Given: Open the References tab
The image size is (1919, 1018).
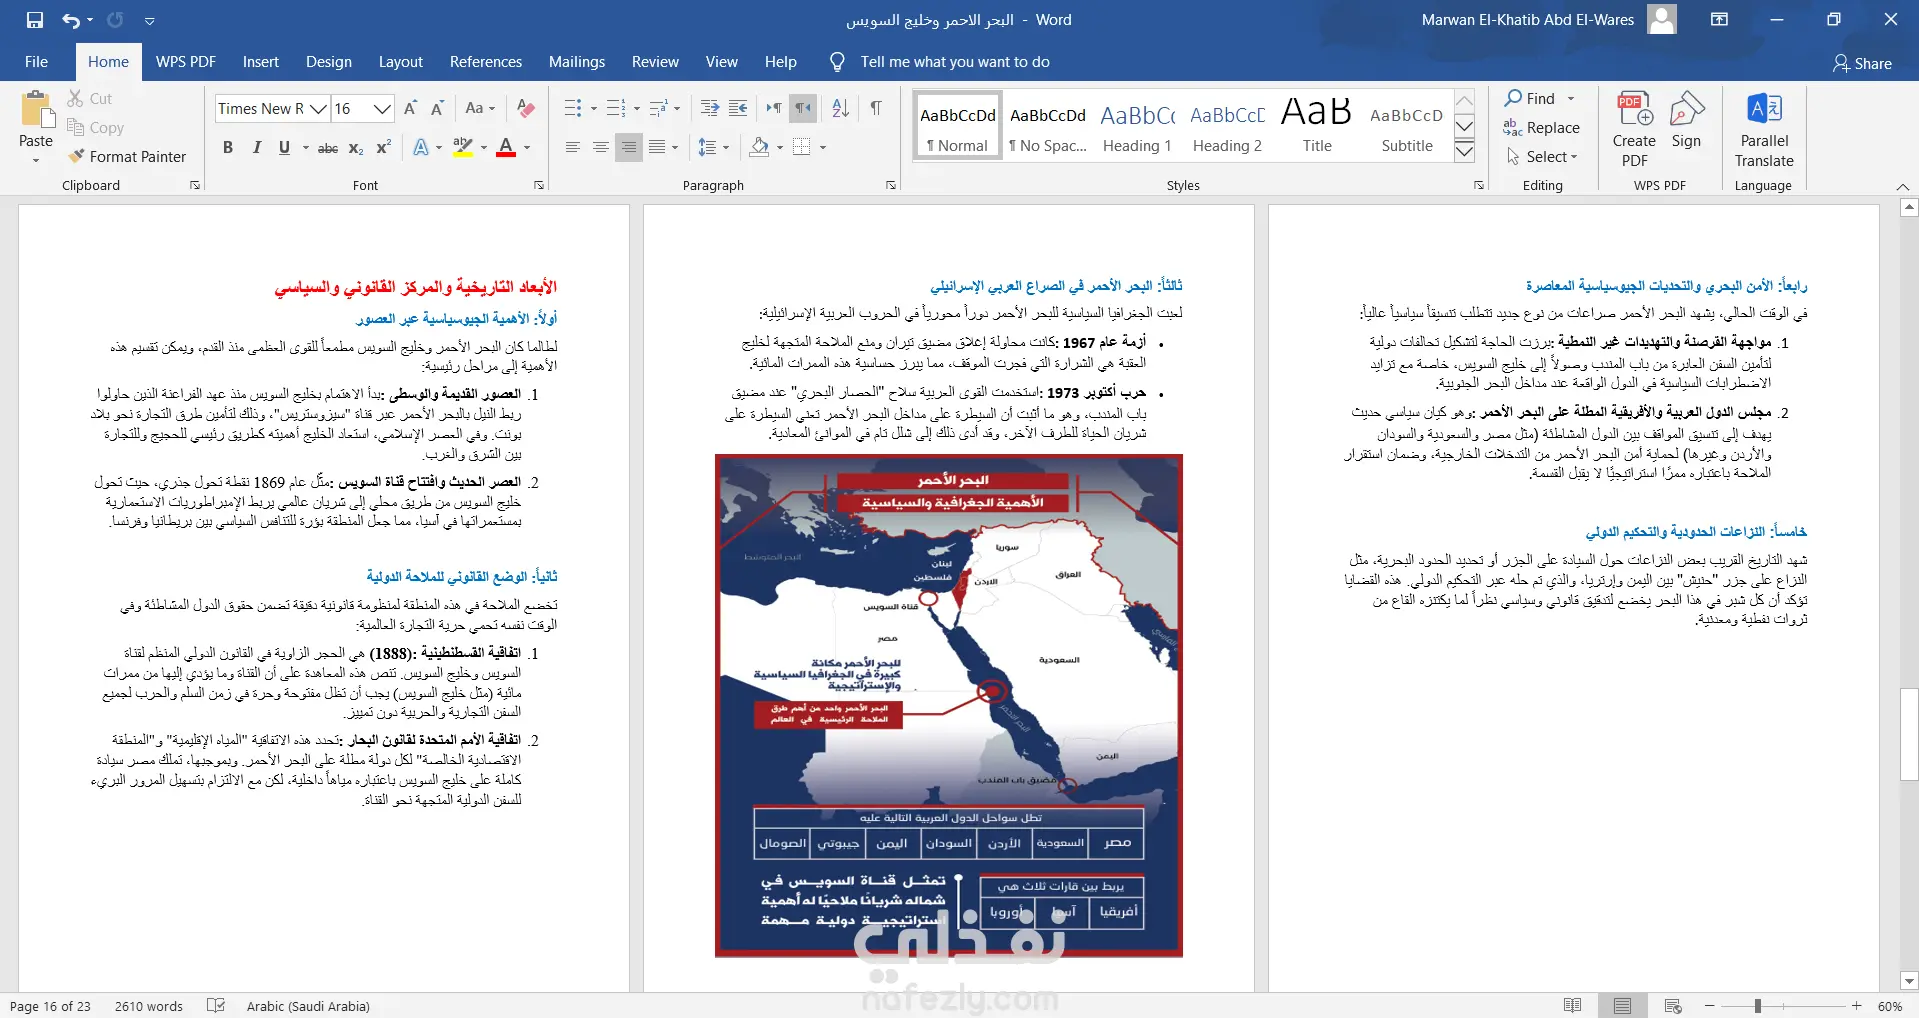Looking at the screenshot, I should pos(485,62).
